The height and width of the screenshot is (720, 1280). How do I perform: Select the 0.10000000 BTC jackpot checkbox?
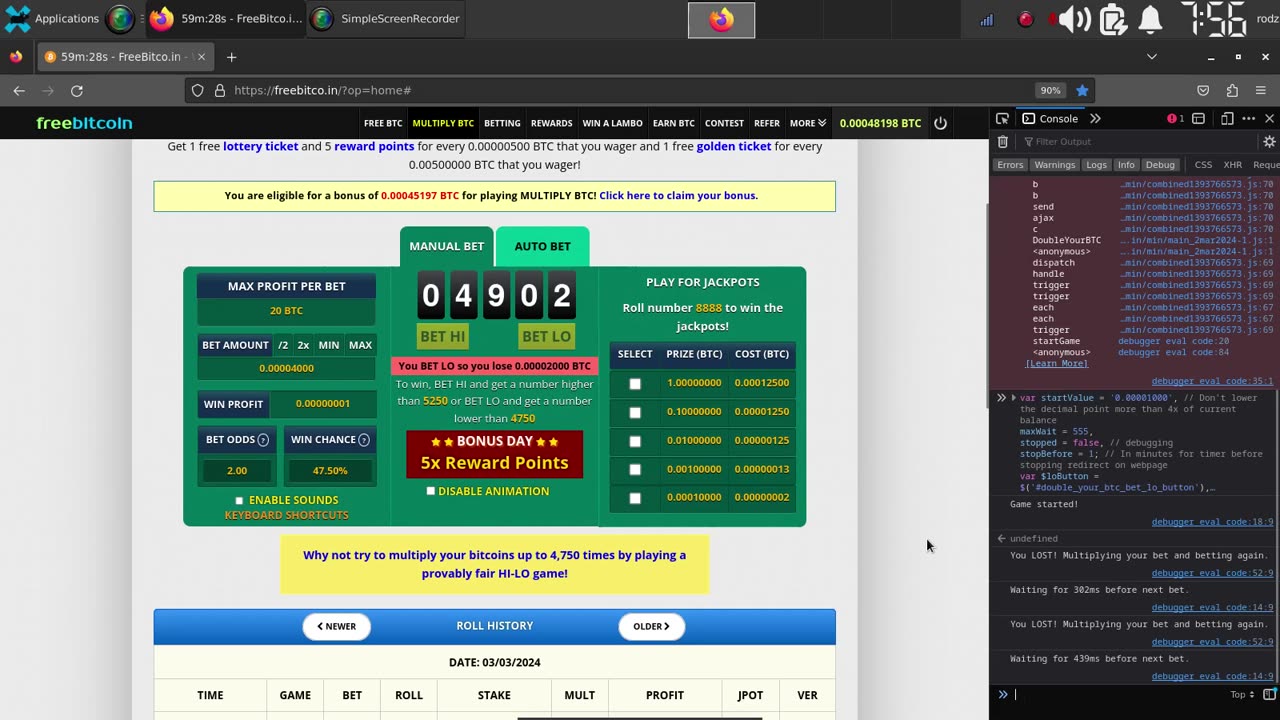(x=635, y=412)
